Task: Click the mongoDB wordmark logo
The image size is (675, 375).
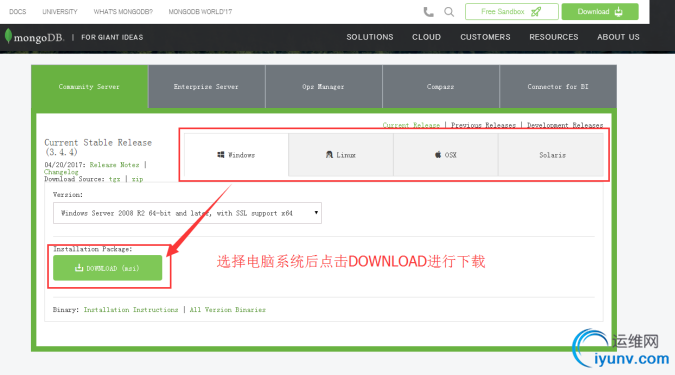Action: pos(39,37)
